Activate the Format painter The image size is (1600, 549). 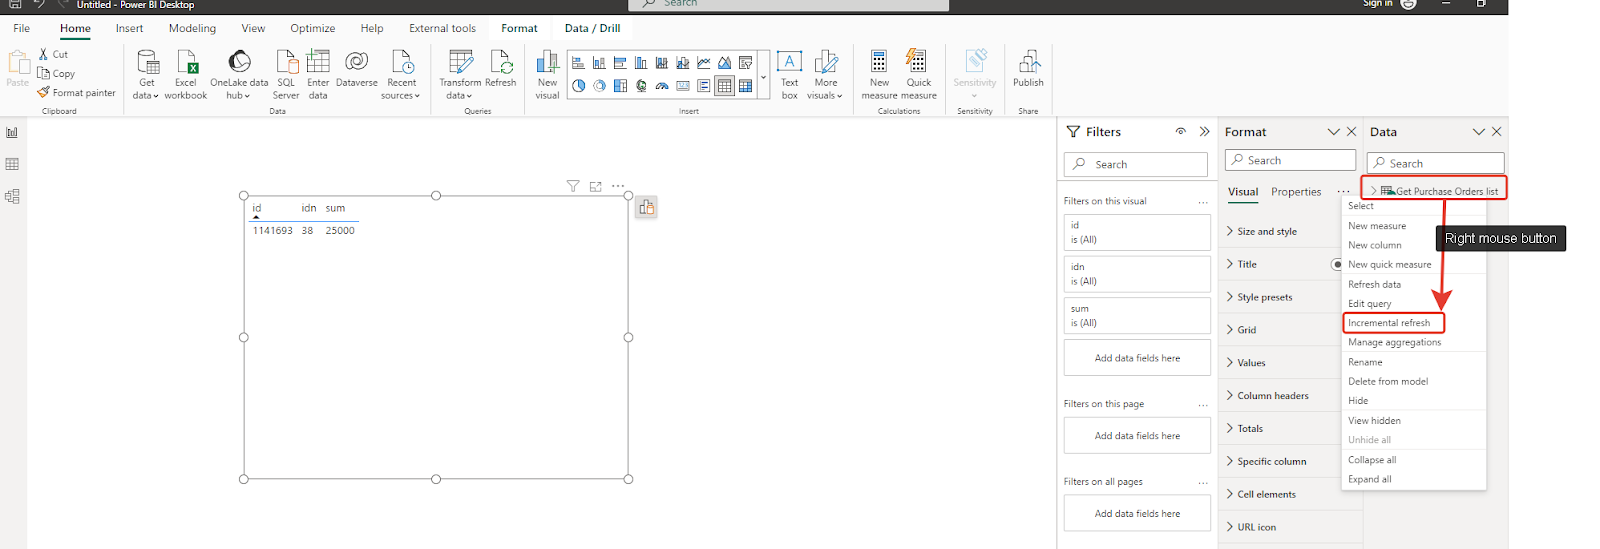tap(77, 92)
